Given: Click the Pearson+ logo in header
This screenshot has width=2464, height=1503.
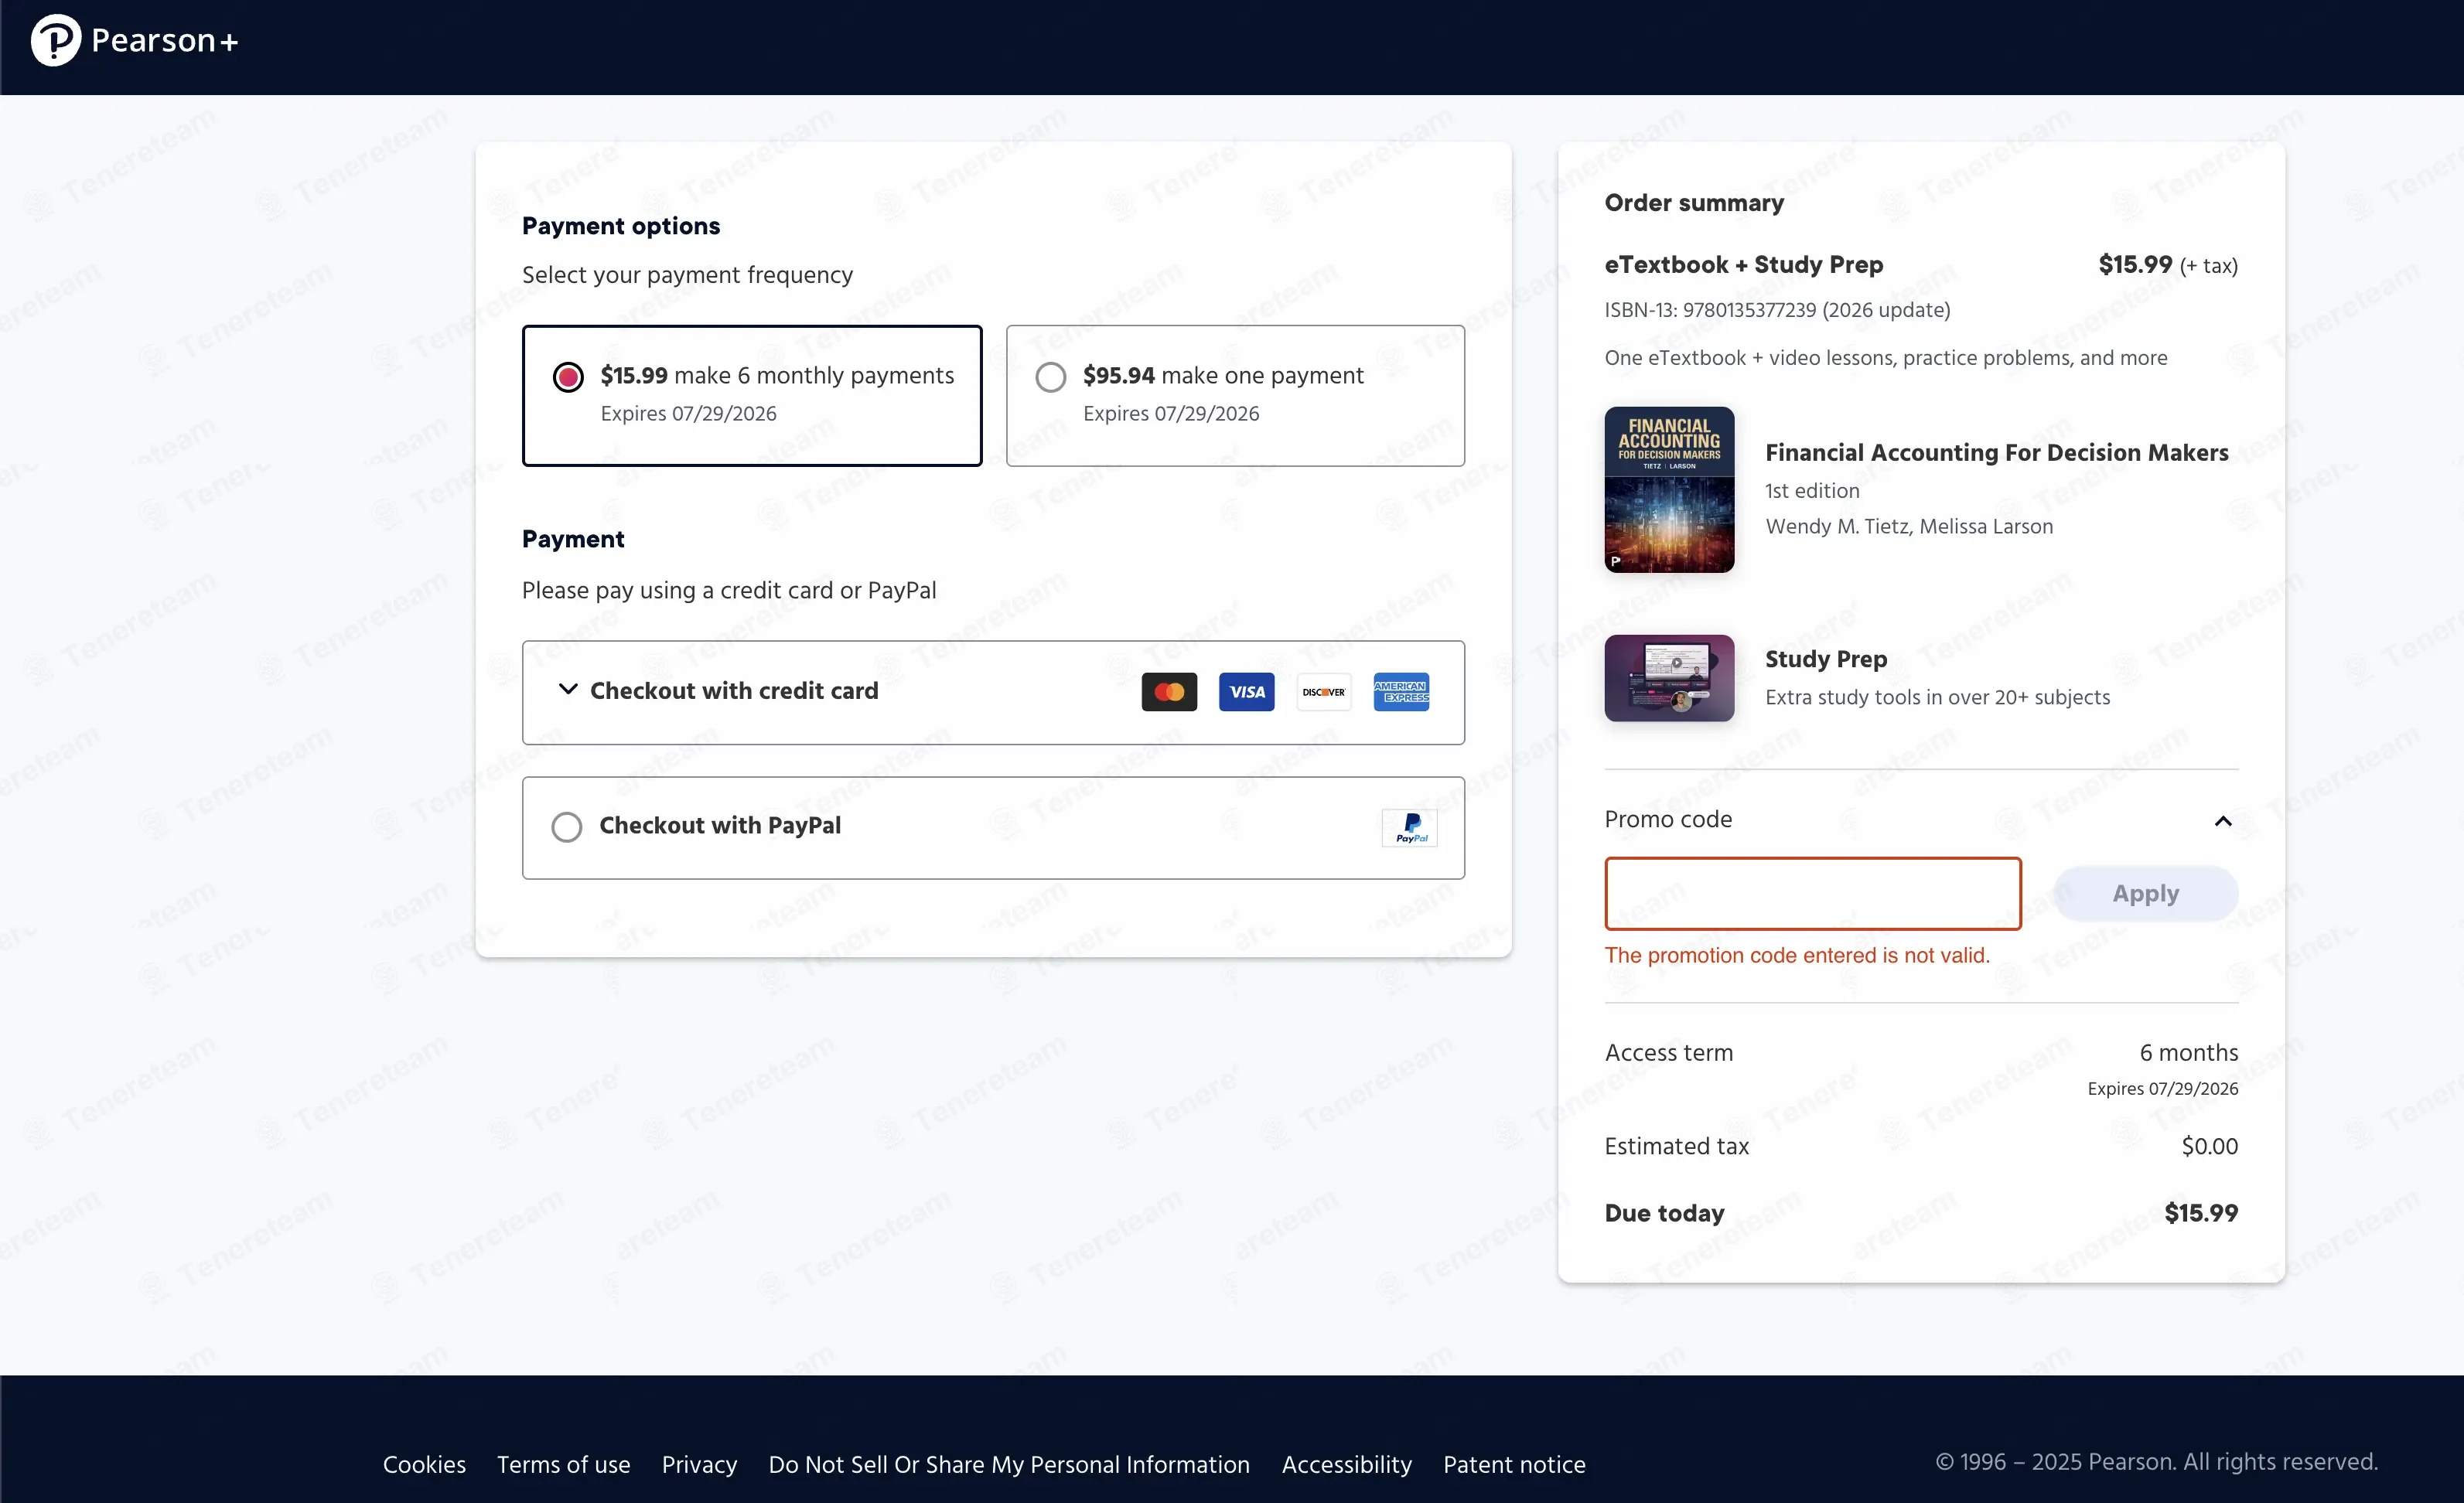Looking at the screenshot, I should [134, 41].
